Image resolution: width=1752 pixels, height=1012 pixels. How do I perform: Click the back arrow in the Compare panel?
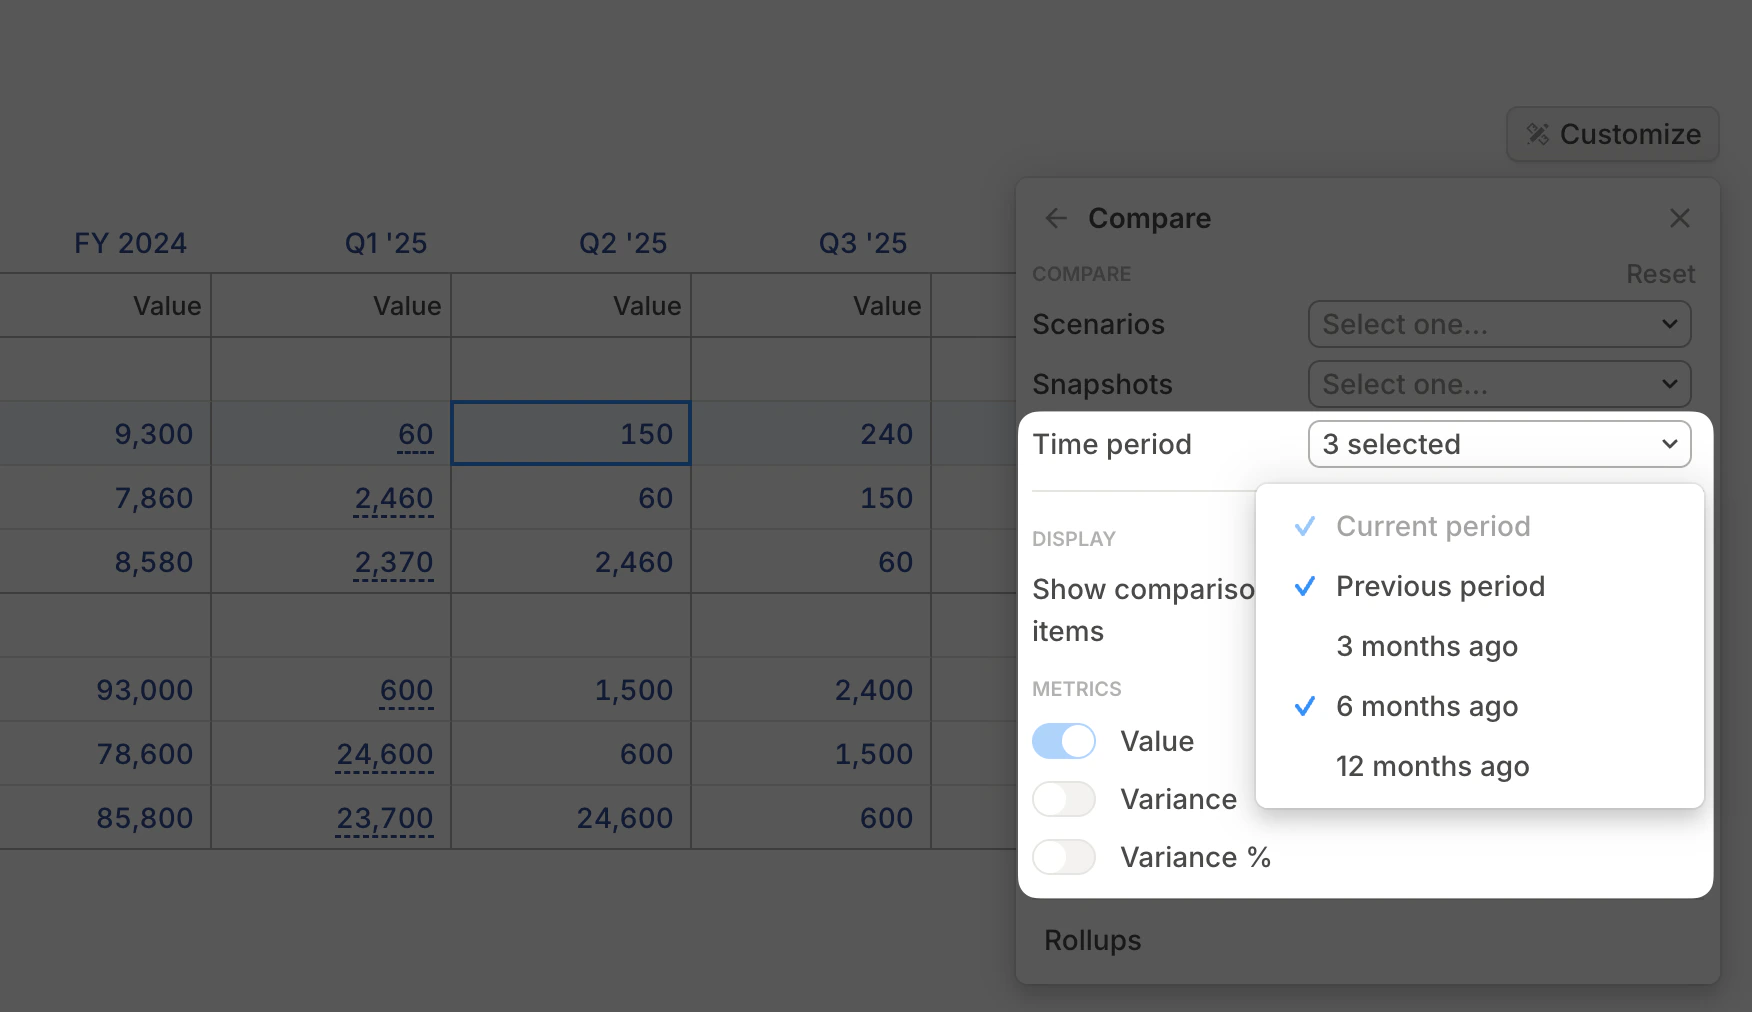tap(1056, 218)
